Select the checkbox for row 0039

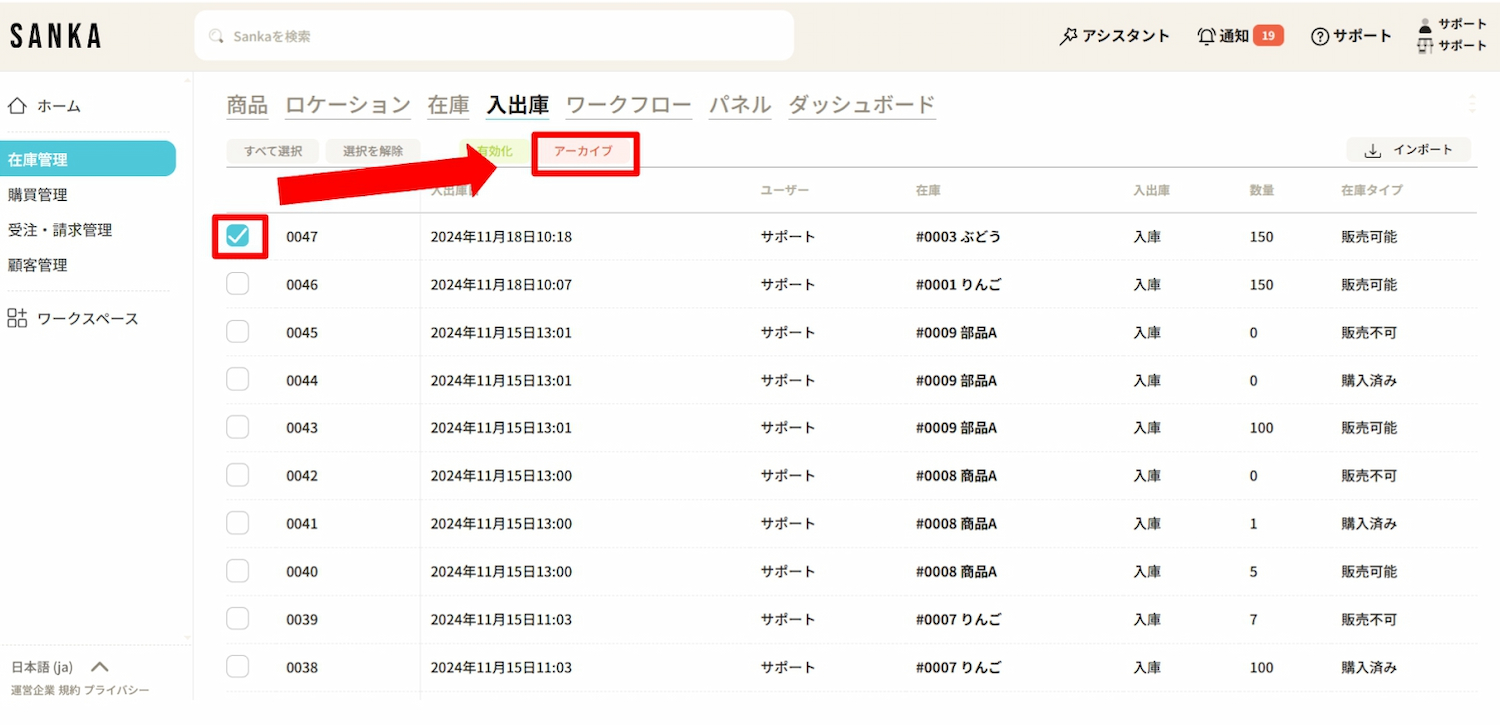[x=238, y=619]
